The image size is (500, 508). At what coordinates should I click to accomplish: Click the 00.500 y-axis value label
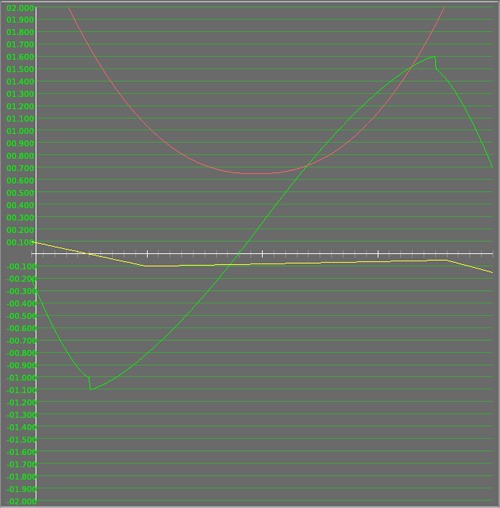coord(20,193)
